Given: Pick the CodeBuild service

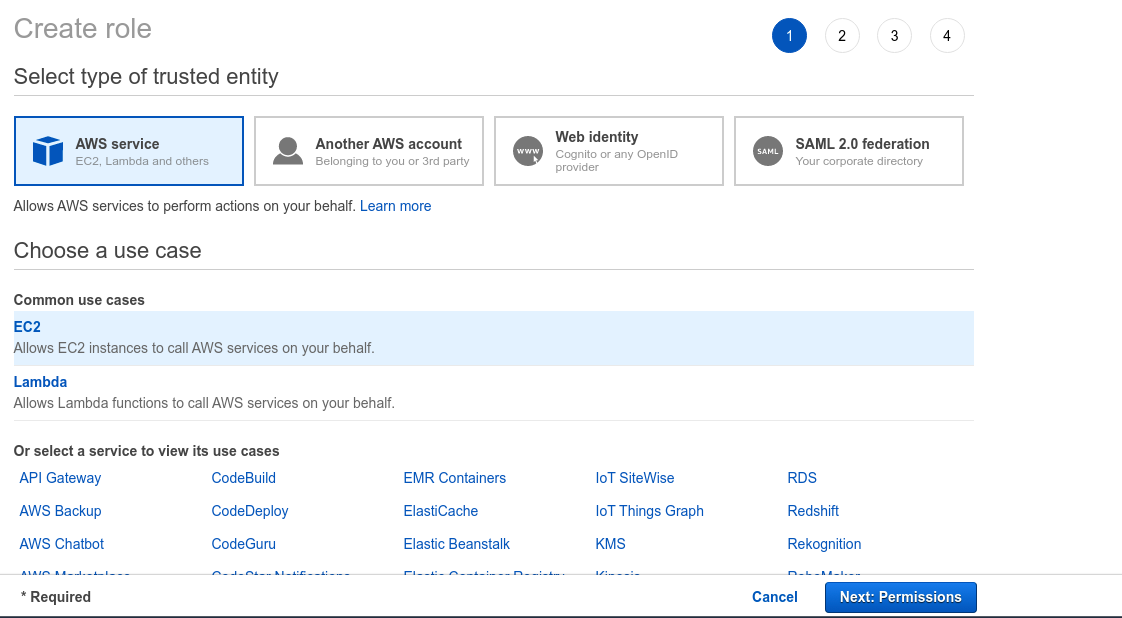Looking at the screenshot, I should tap(243, 478).
